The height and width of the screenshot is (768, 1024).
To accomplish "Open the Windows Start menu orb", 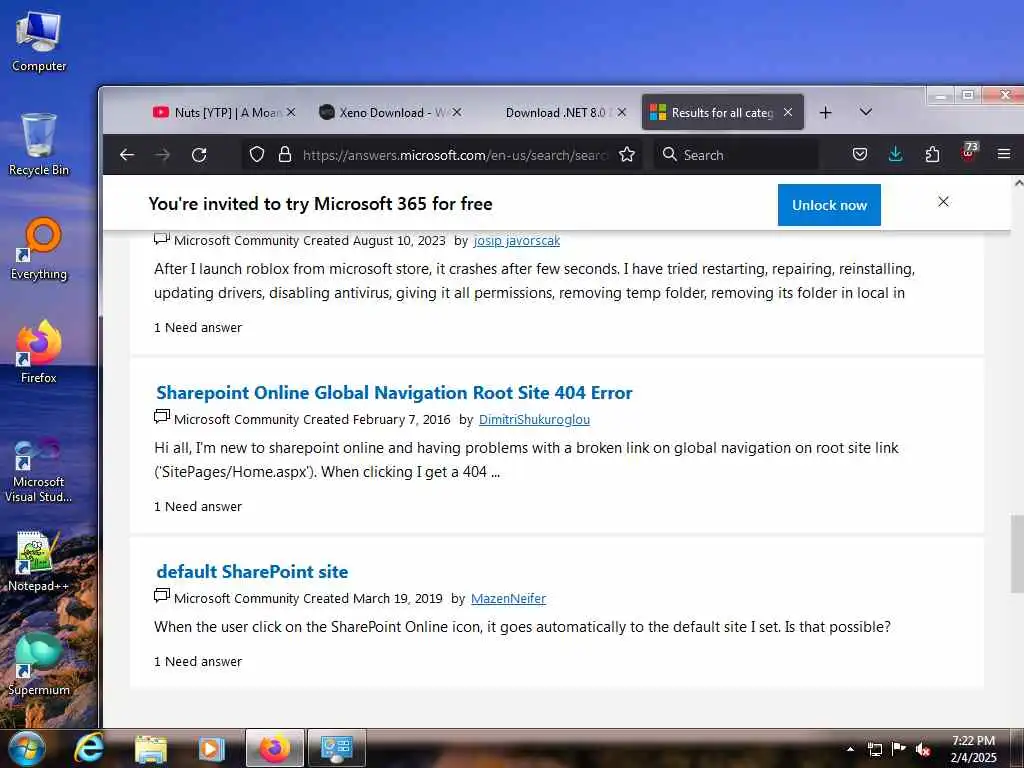I will coord(26,748).
